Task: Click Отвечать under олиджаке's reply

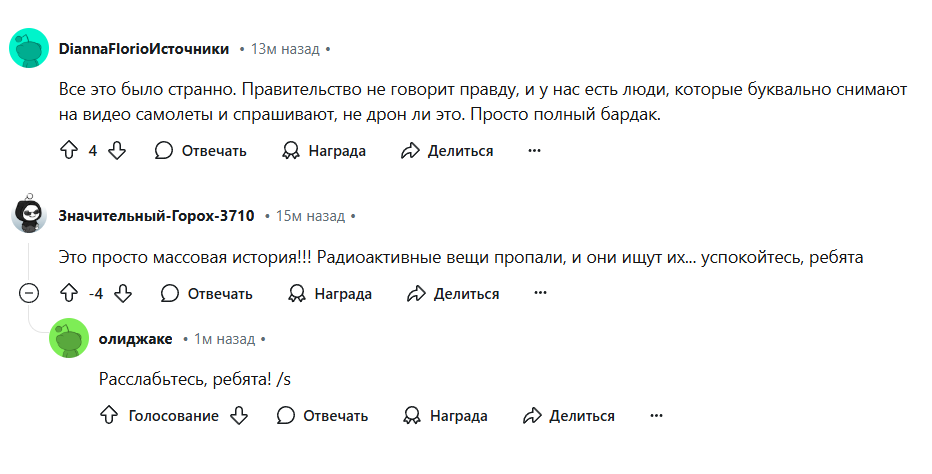Action: coord(322,416)
